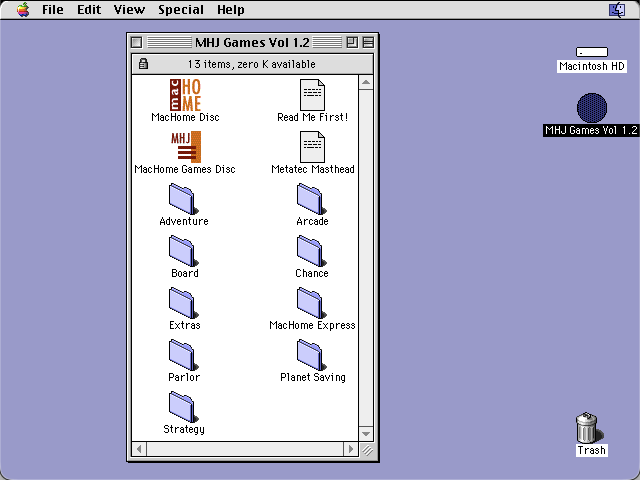The image size is (640, 480).
Task: Click the 'Macintosh HD' label on desktop
Action: (x=592, y=66)
